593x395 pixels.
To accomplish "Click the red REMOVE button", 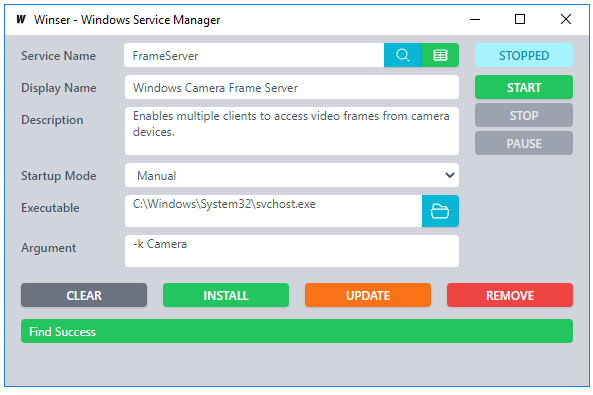I will point(510,295).
